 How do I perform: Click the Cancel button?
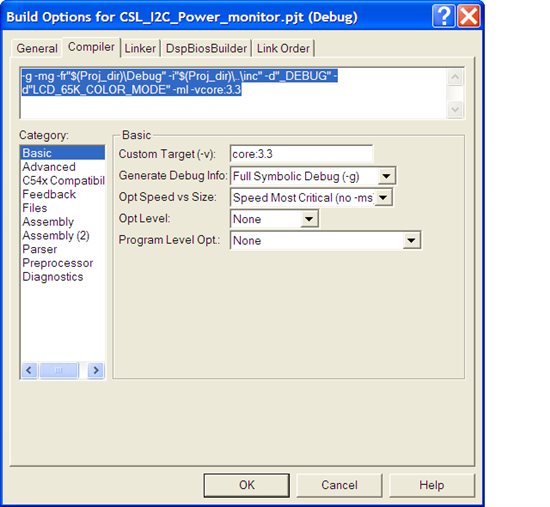pos(339,485)
